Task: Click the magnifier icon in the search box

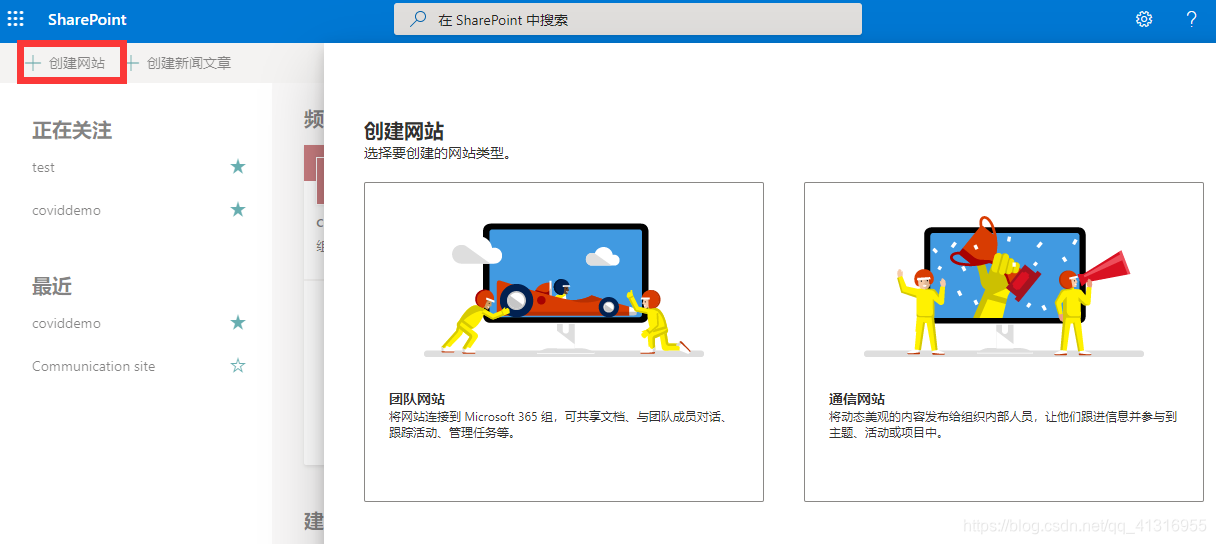Action: click(419, 19)
